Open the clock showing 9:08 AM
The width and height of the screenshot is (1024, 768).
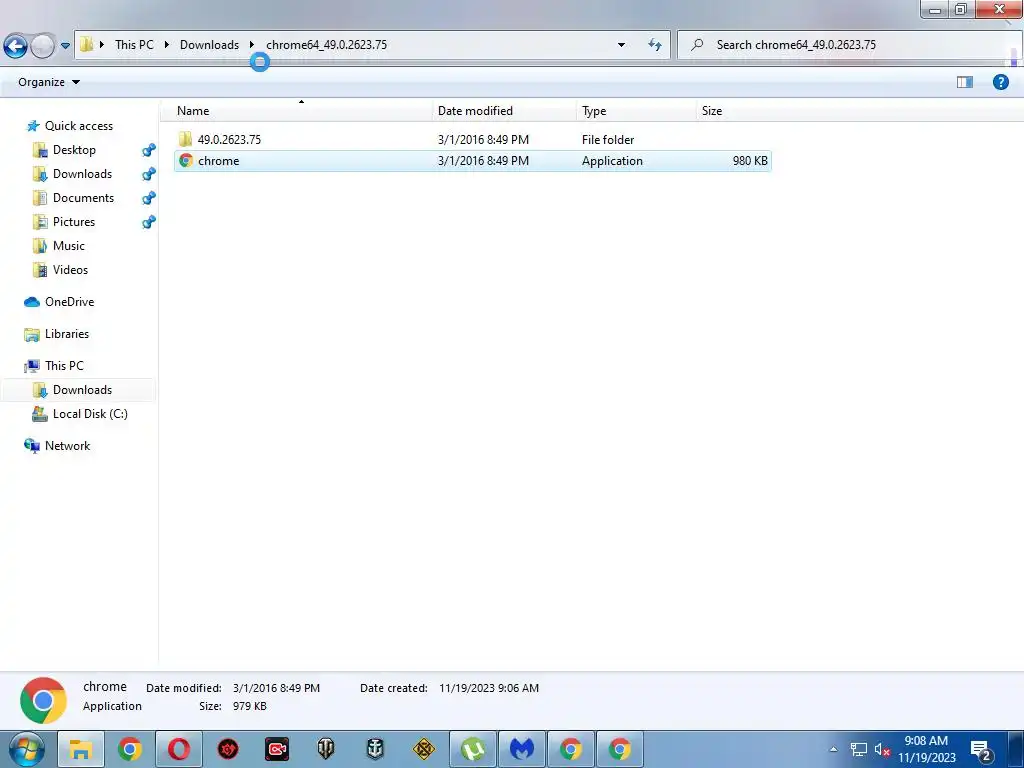pos(926,749)
